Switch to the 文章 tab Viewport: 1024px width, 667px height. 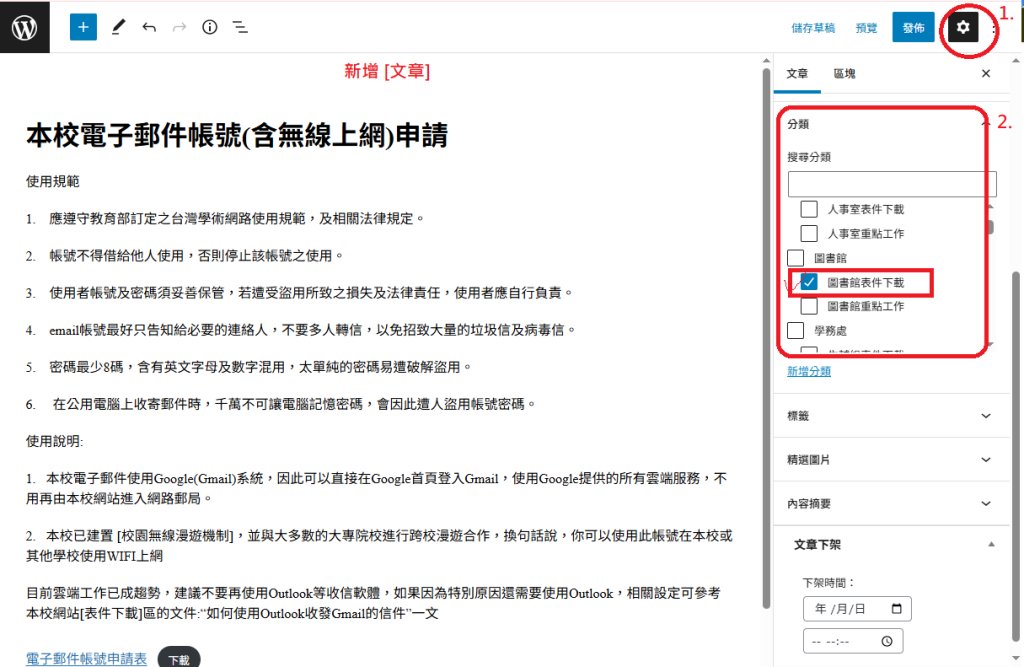tap(797, 73)
